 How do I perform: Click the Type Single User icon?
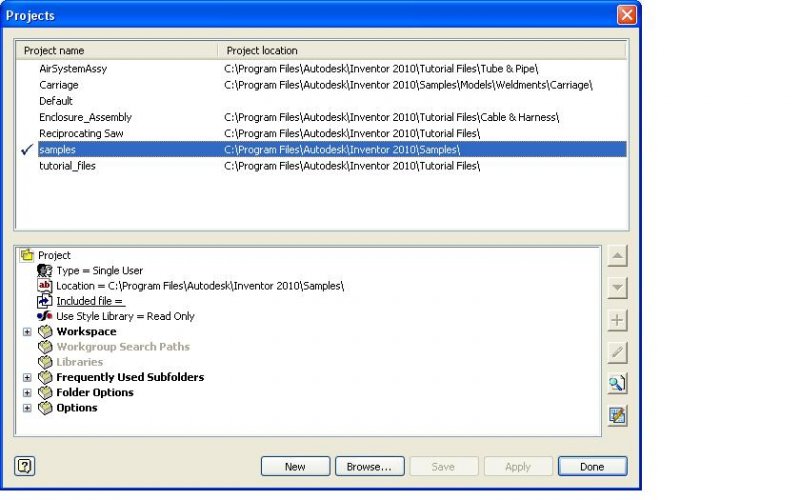click(44, 270)
